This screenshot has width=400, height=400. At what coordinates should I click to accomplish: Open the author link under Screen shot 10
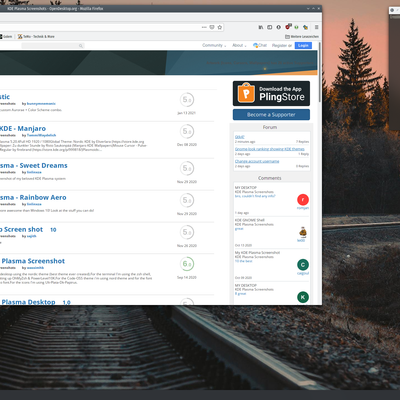pos(31,236)
